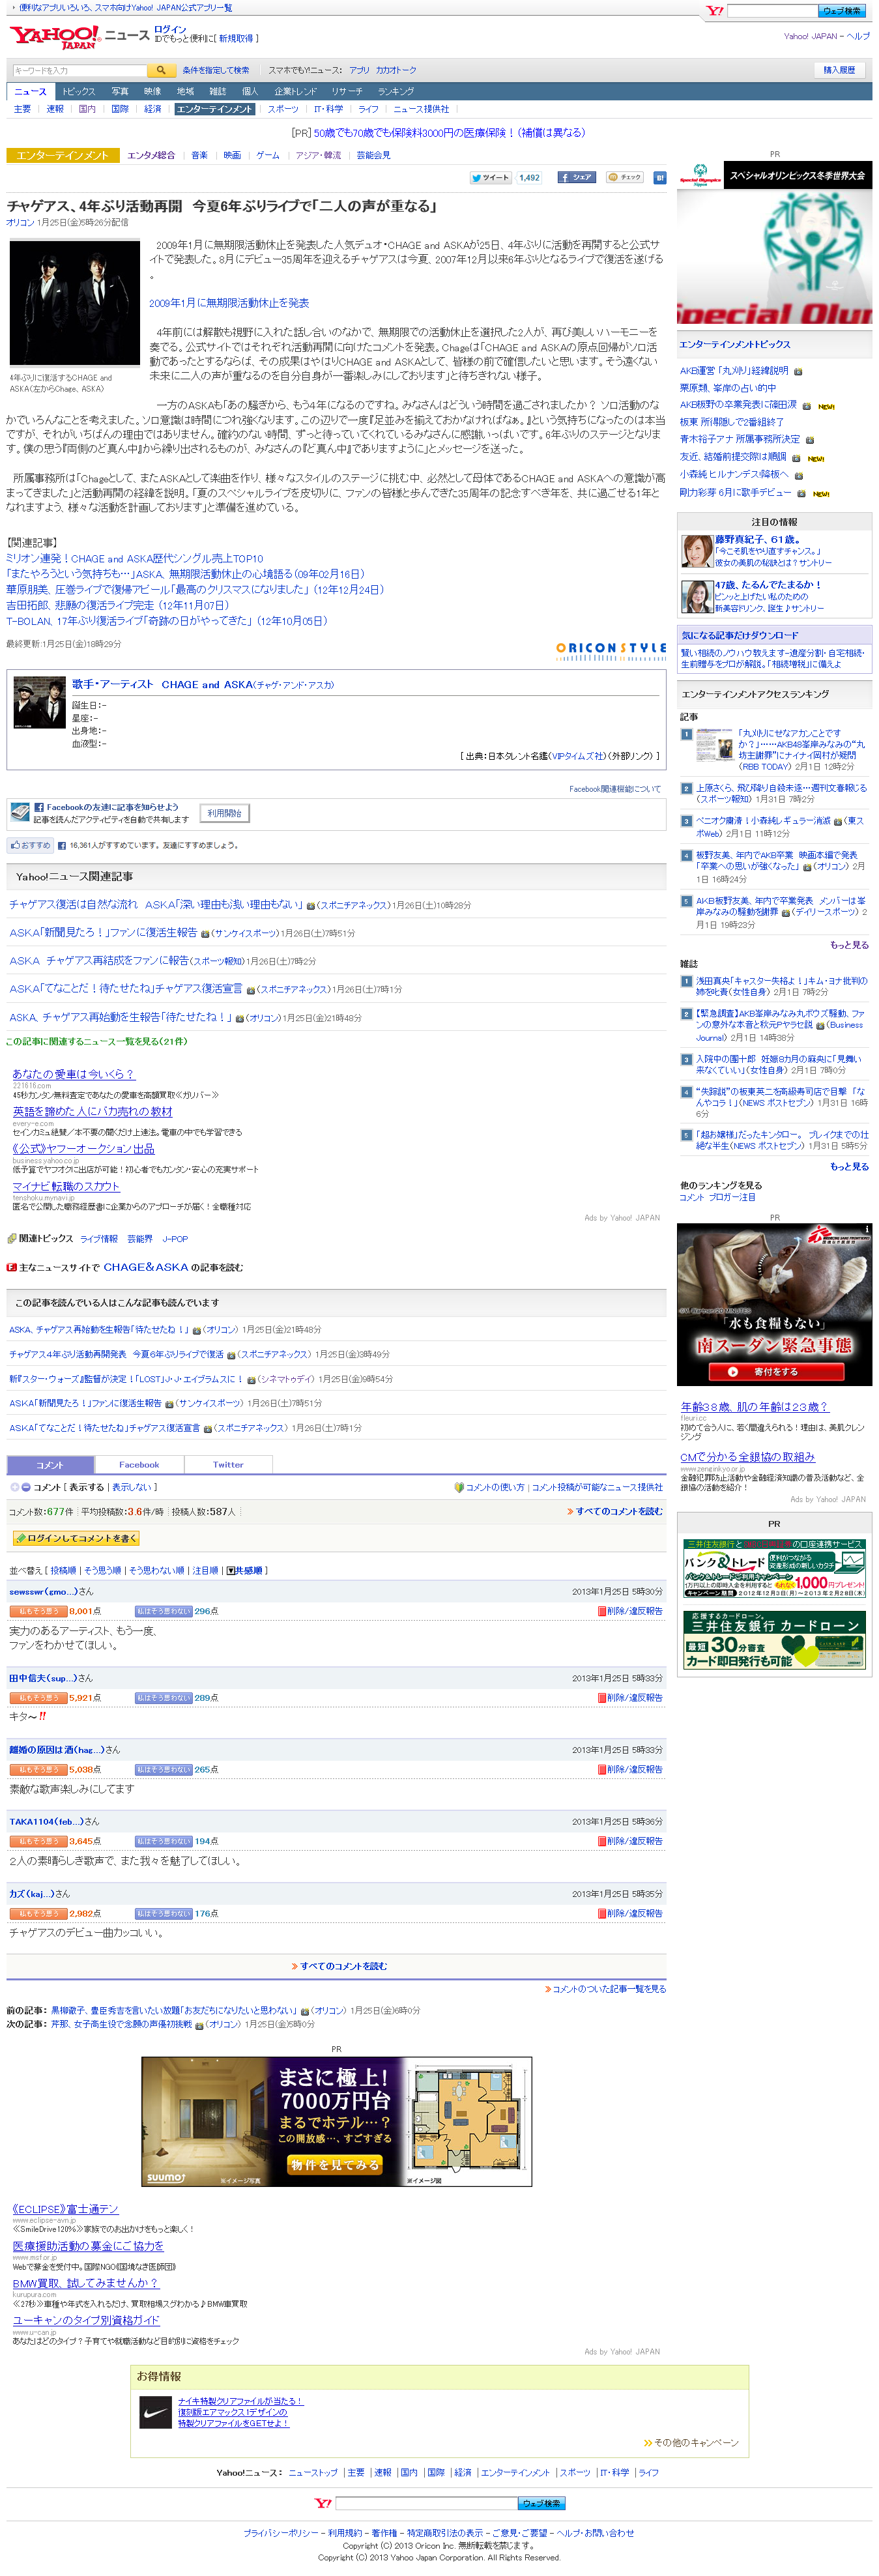The image size is (879, 2576).
Task: Click the artist profile thumbnail photo
Action: (39, 702)
